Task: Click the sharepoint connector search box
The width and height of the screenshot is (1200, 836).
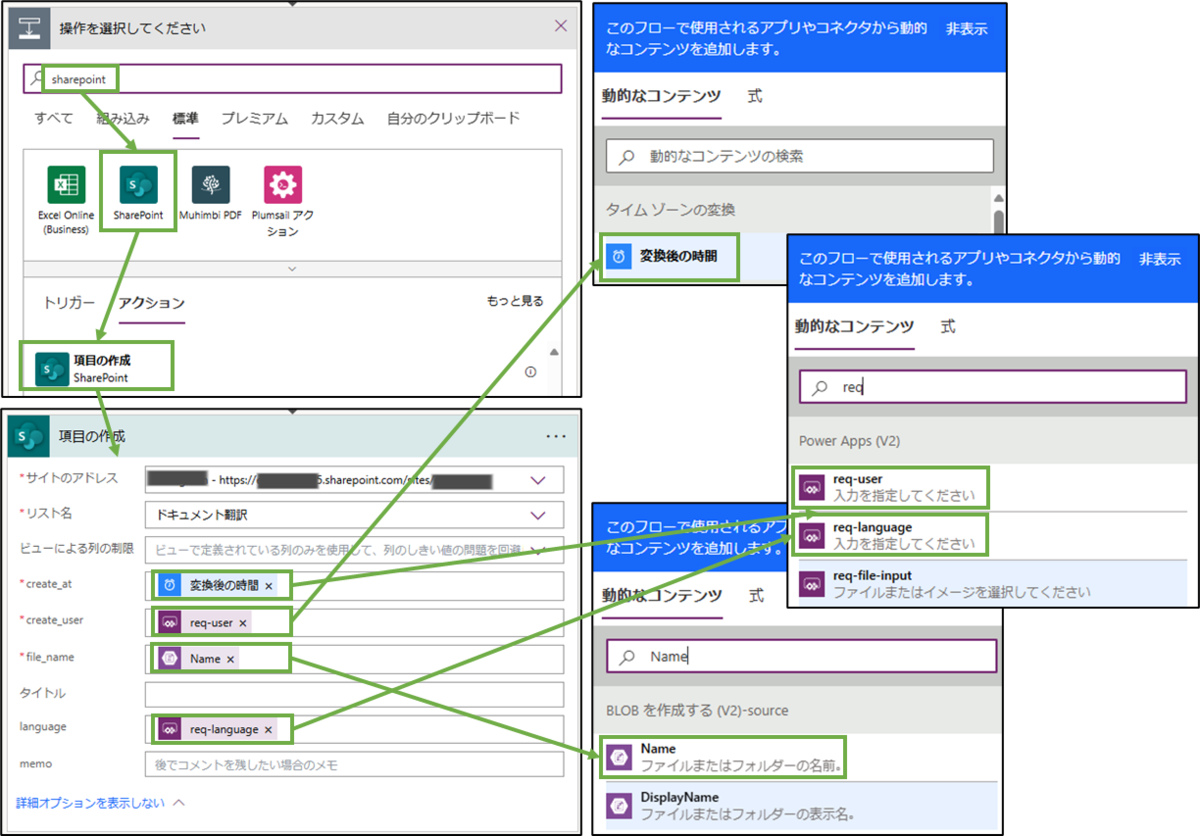Action: (x=293, y=78)
